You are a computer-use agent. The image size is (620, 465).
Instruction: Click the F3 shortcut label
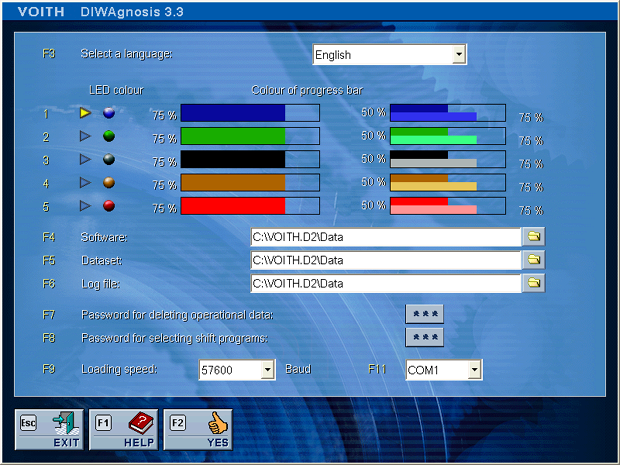(49, 53)
